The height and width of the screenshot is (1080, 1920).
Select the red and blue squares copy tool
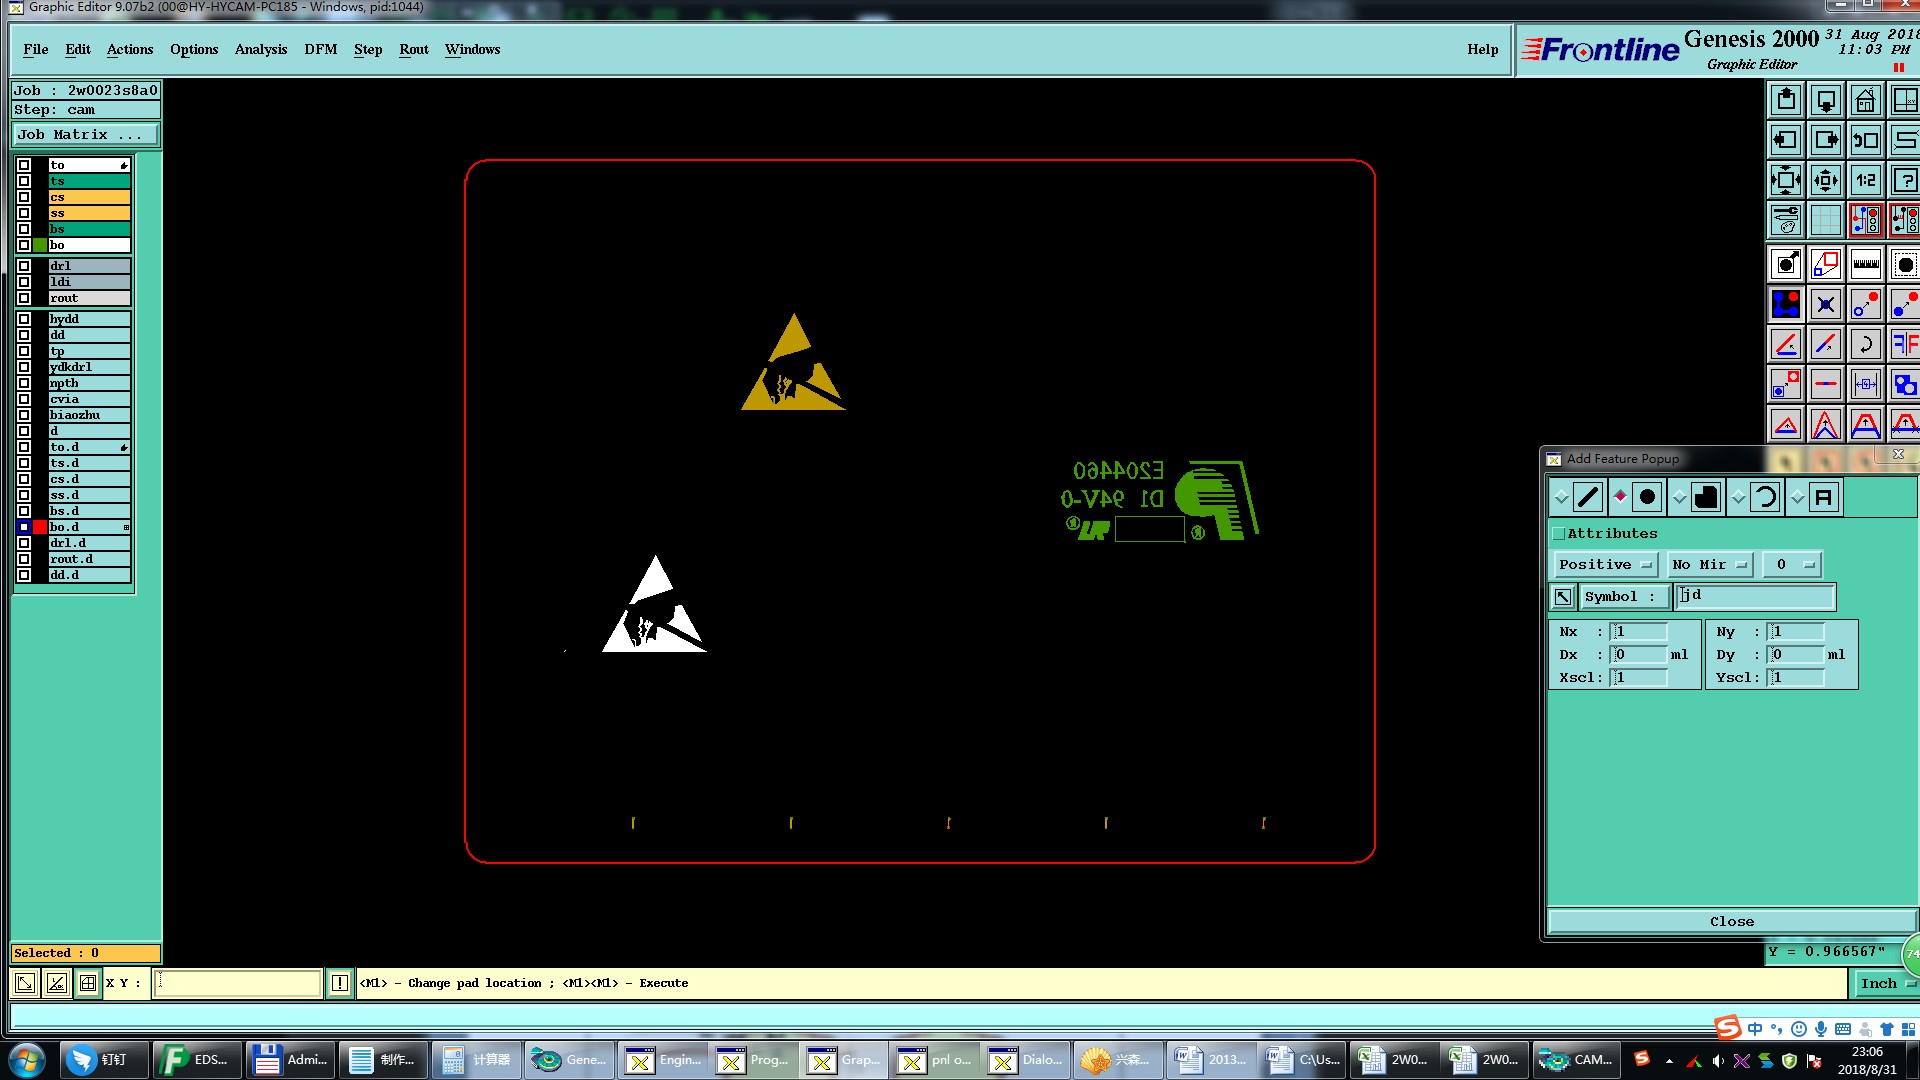1826,264
